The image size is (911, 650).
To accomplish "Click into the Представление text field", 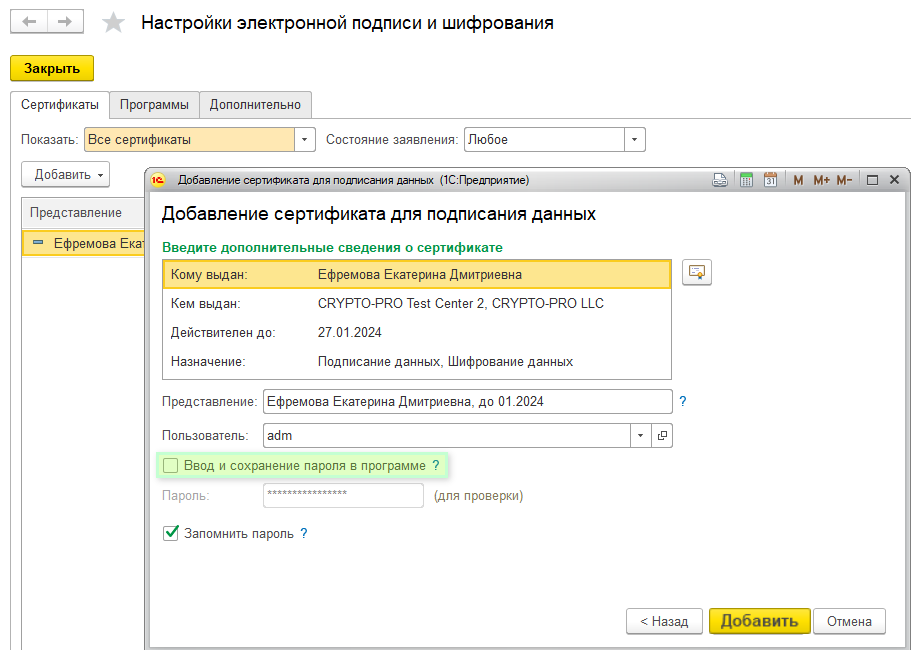I will [x=466, y=401].
